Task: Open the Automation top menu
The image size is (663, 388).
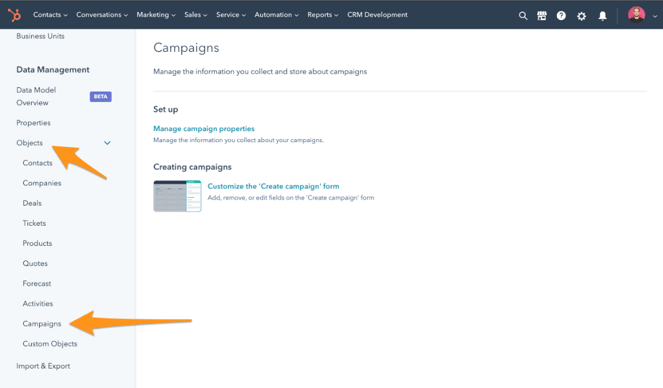Action: point(277,15)
